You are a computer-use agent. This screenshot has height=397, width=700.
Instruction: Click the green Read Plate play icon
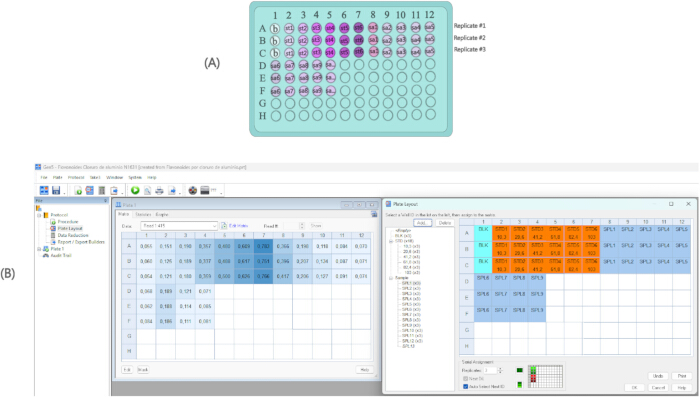pos(135,191)
